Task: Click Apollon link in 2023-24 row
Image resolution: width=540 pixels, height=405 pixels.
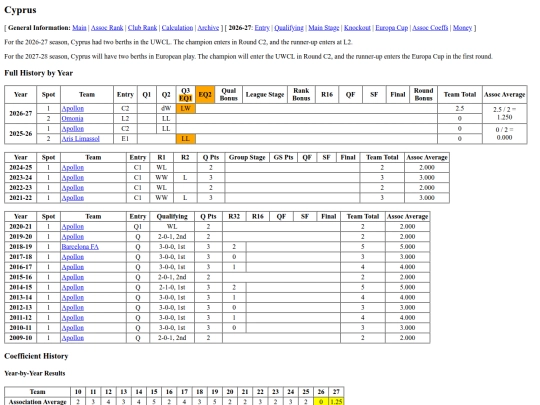Action: [x=73, y=178]
